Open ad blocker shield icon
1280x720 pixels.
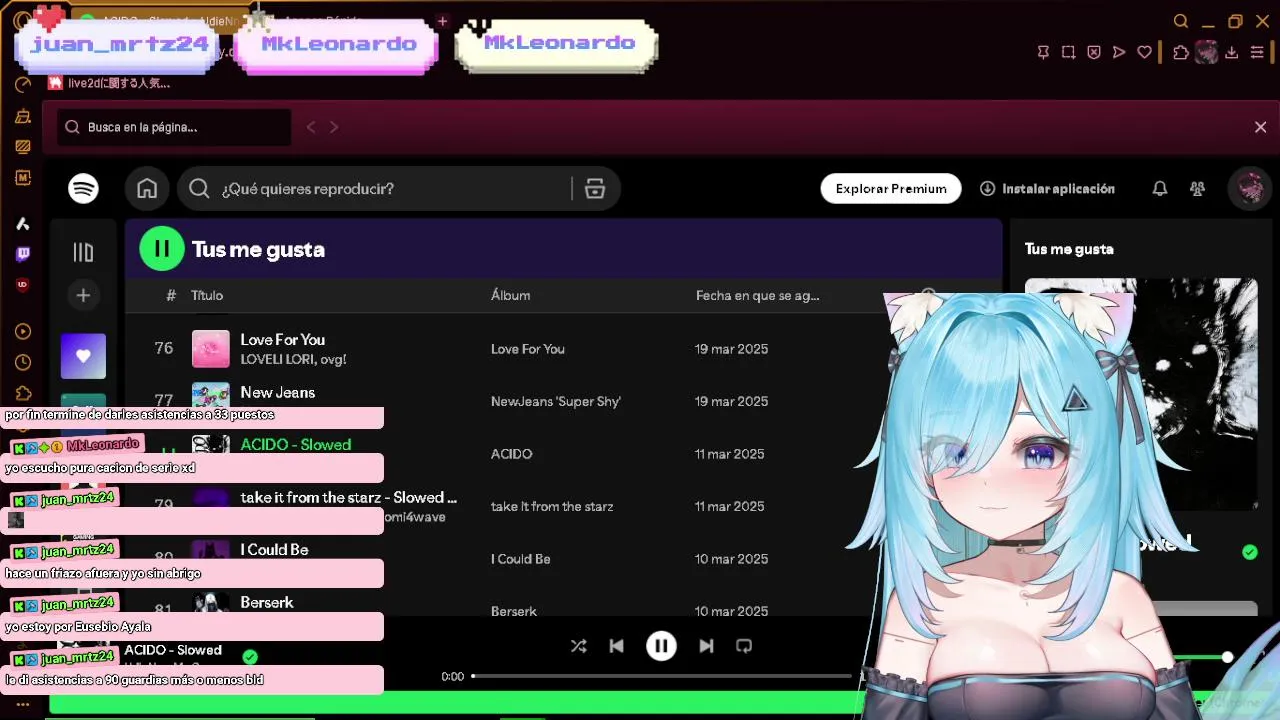coord(1094,52)
